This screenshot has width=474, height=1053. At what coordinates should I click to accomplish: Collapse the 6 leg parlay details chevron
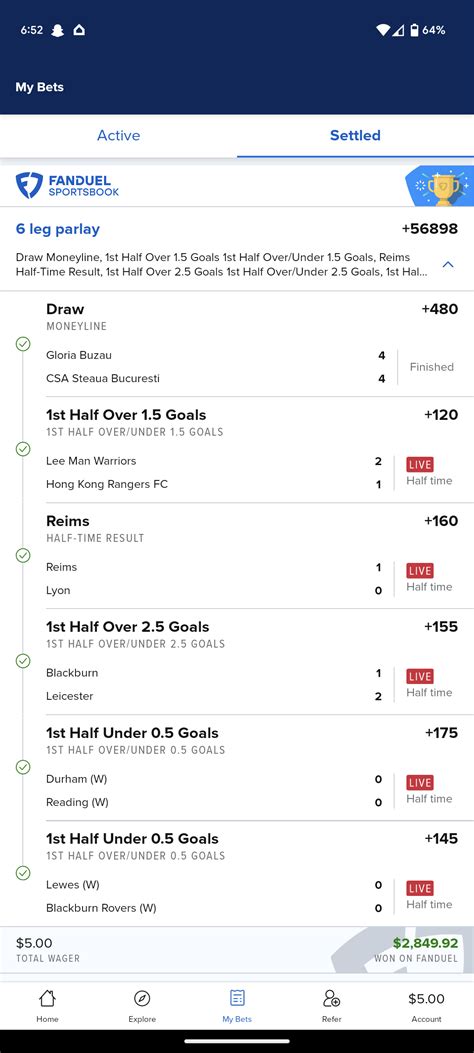tap(448, 265)
